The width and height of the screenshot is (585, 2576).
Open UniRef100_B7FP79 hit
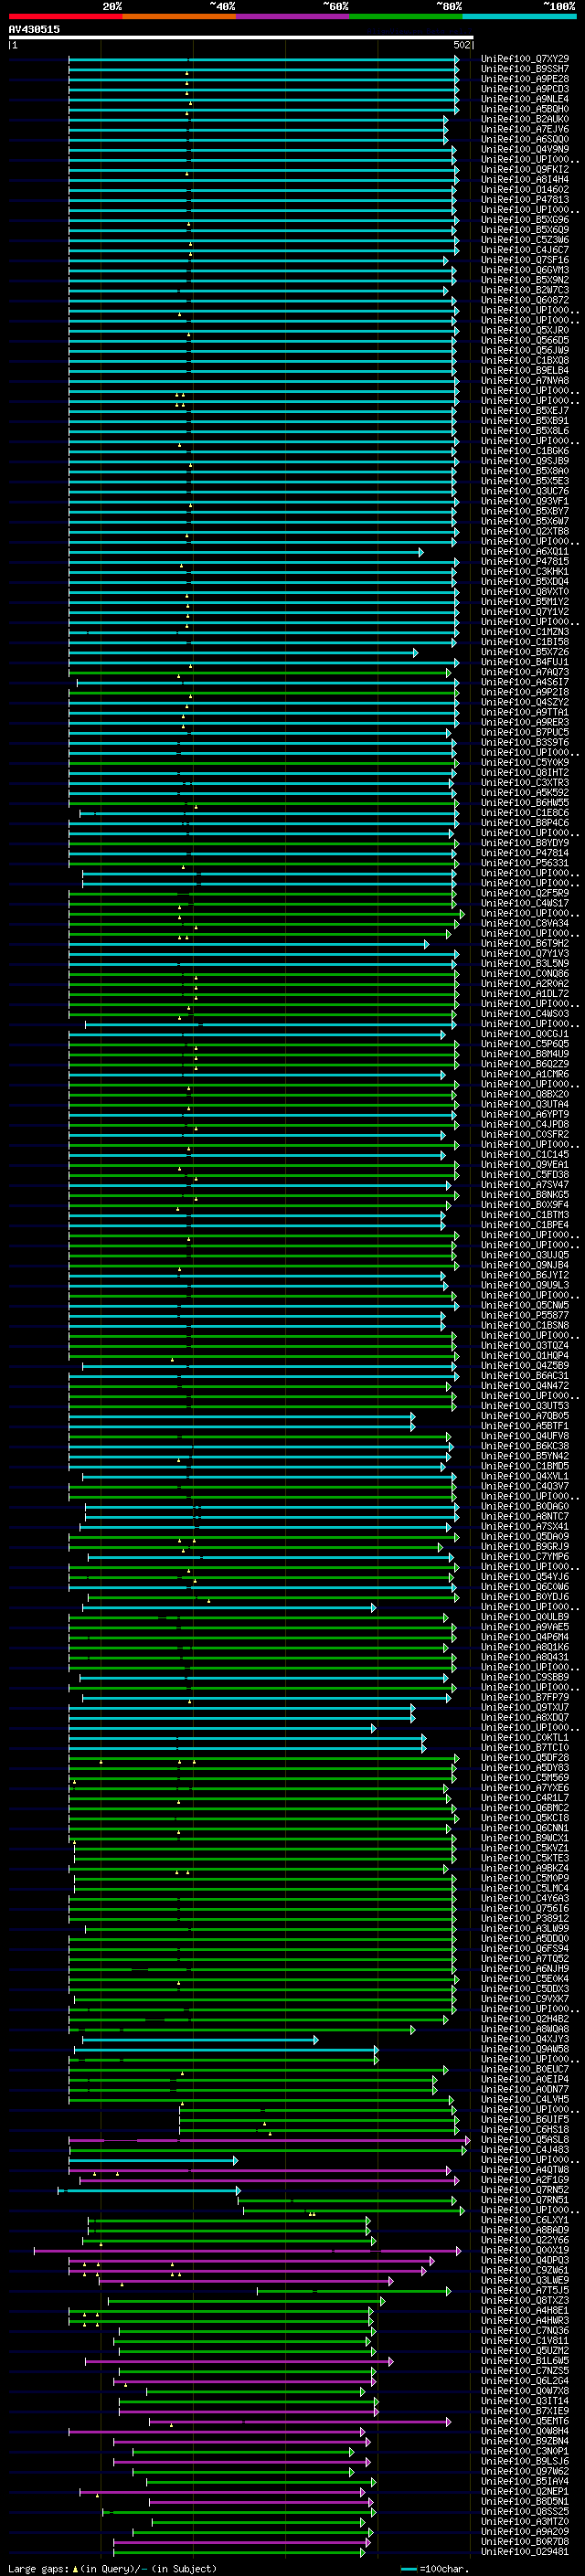pos(525,1698)
